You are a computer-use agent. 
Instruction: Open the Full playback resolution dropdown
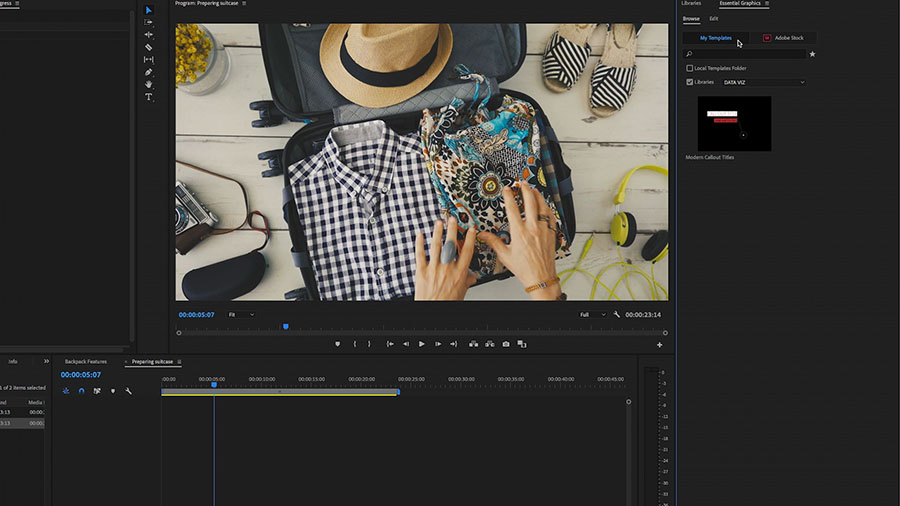[x=592, y=314]
